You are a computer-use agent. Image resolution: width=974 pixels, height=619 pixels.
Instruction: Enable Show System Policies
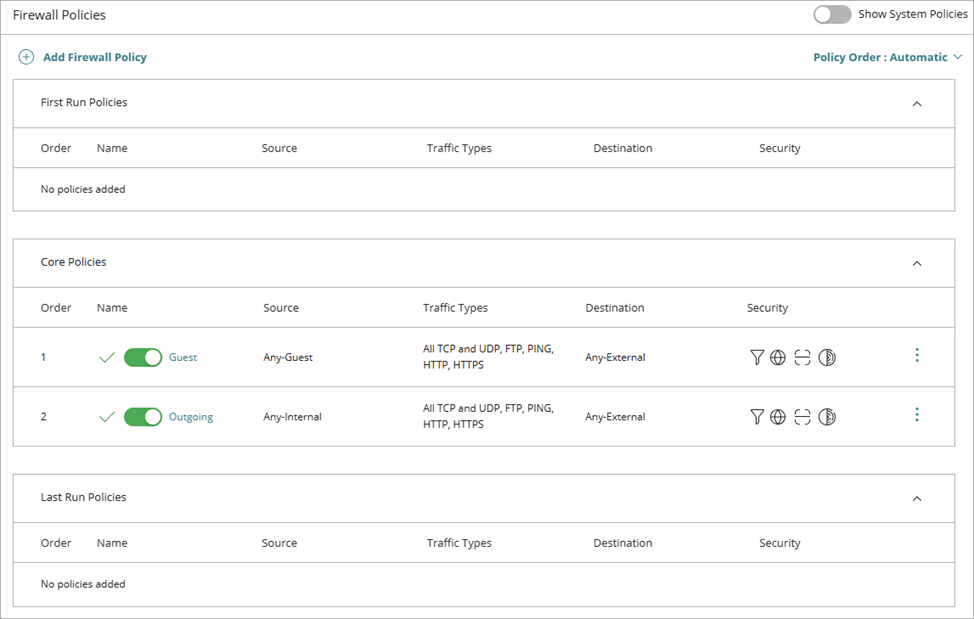[x=831, y=15]
